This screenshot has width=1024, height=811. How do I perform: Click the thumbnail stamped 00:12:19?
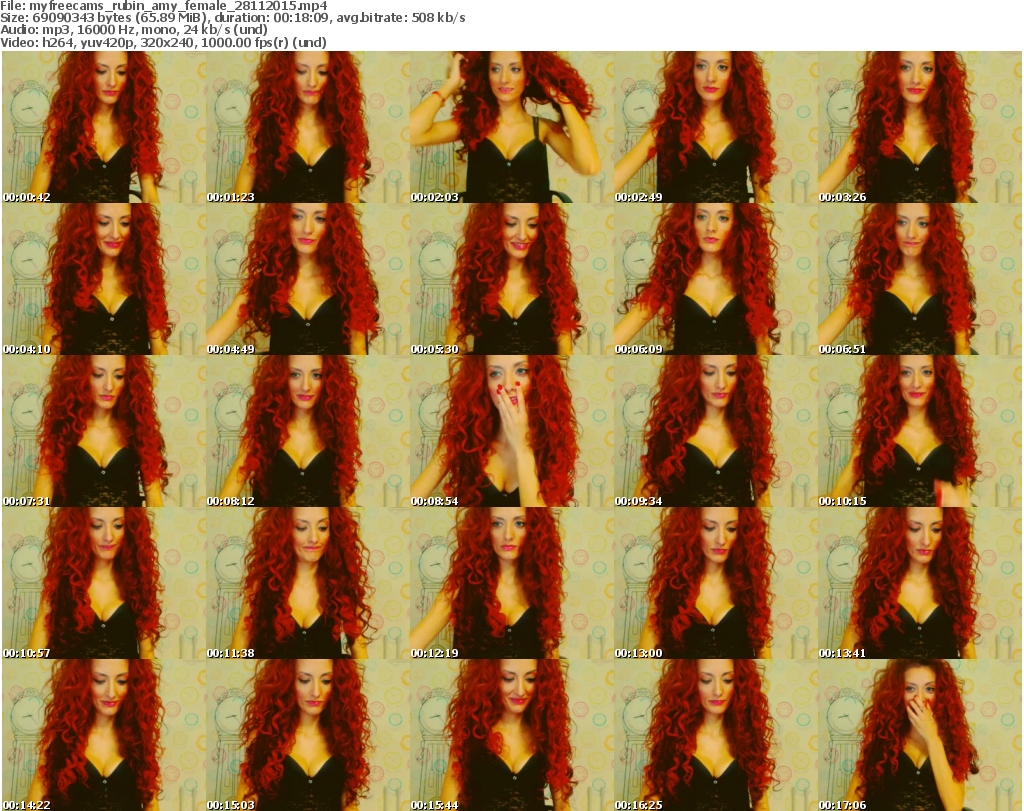512,583
